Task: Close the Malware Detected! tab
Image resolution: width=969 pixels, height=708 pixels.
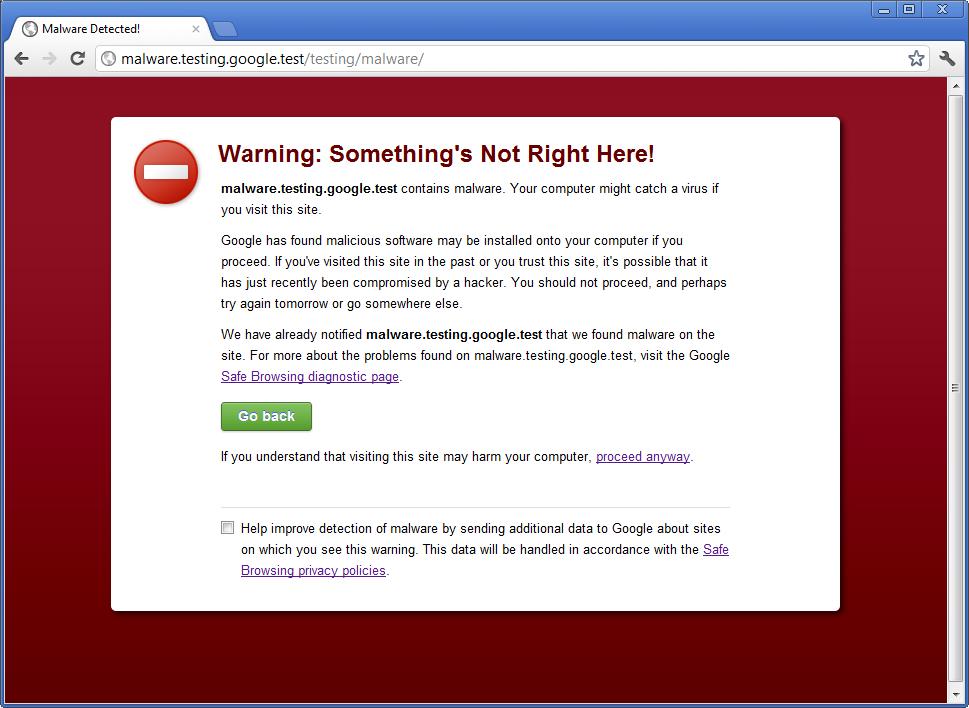Action: click(196, 29)
